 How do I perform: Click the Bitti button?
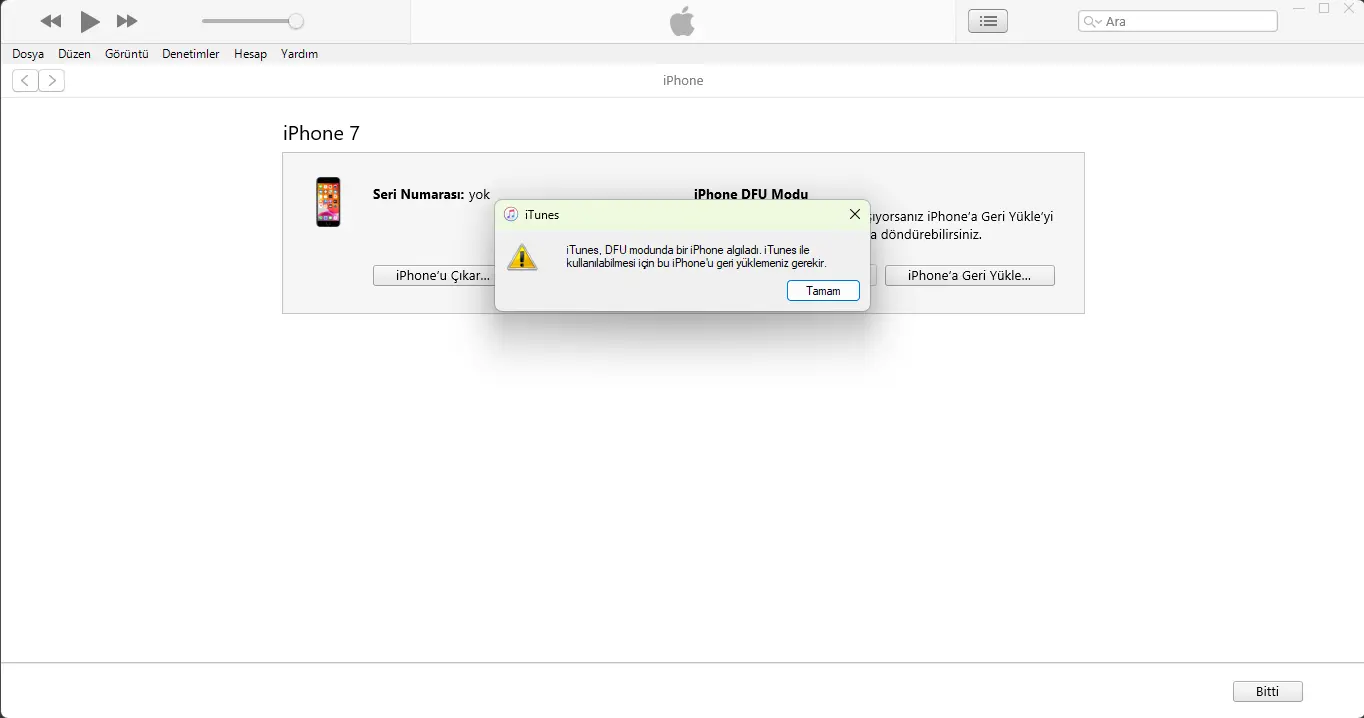tap(1268, 692)
